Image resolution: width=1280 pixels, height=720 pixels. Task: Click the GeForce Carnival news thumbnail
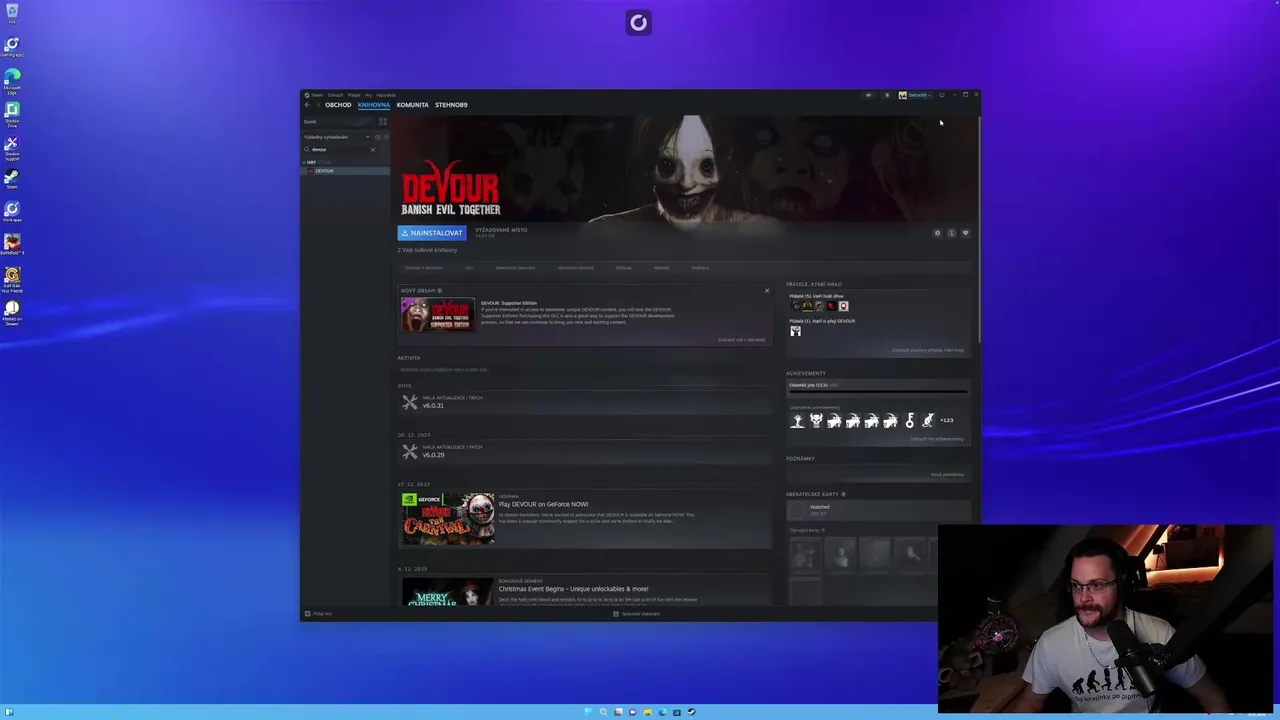[448, 518]
